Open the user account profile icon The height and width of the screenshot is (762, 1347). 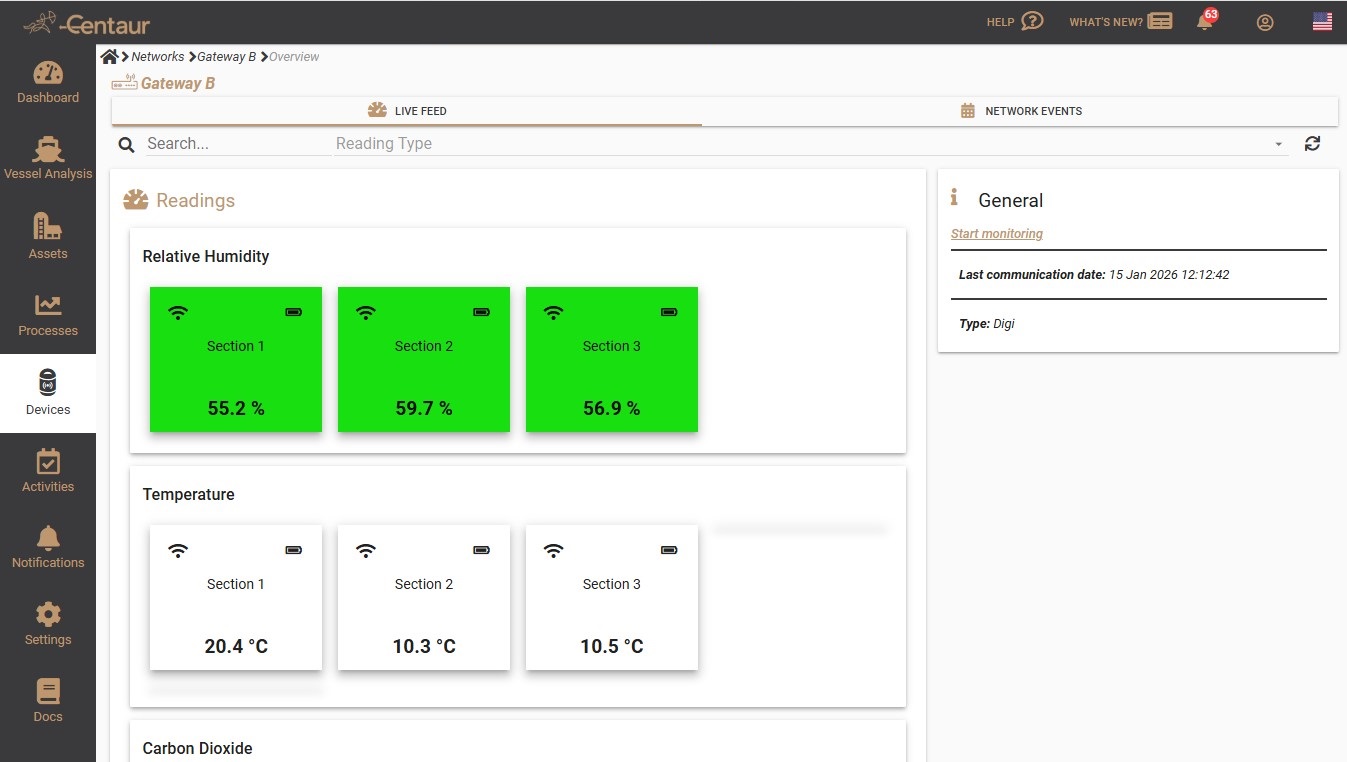(1265, 22)
